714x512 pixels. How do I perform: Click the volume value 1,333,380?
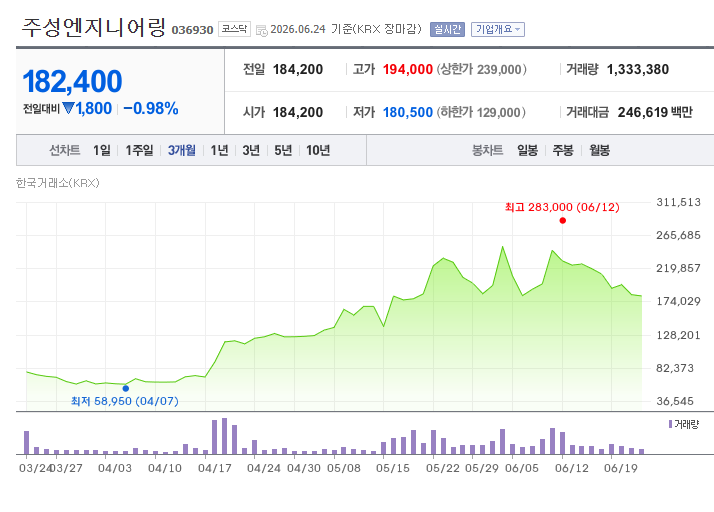point(638,69)
